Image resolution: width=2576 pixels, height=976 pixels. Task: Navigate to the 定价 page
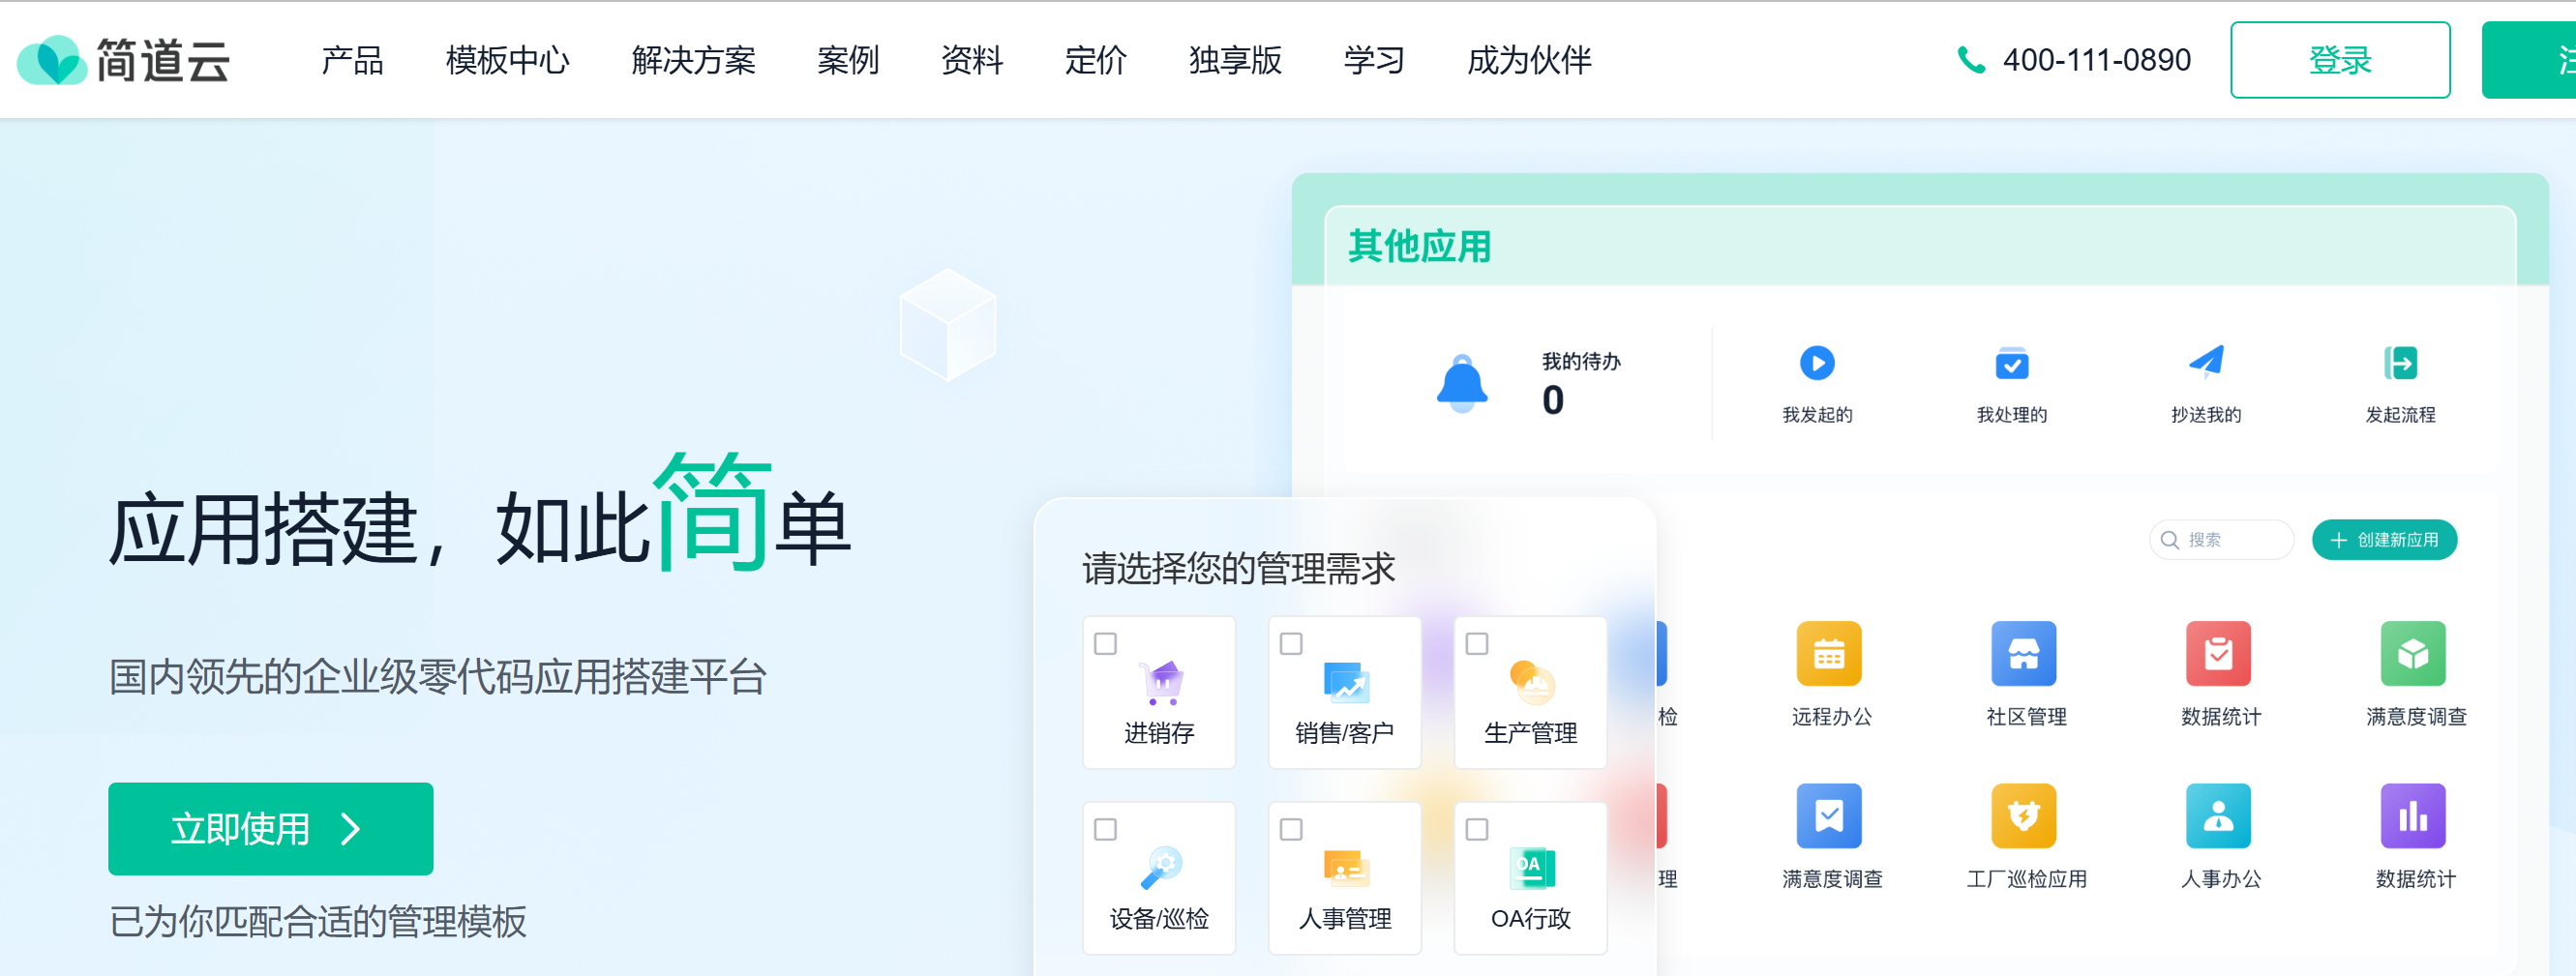point(1096,61)
